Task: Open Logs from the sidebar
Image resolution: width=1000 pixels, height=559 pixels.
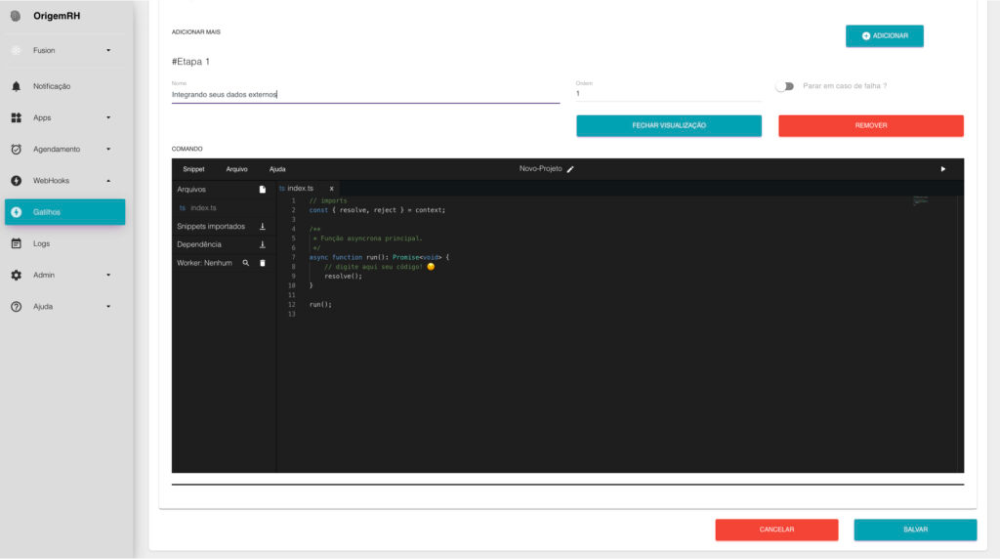Action: 41,243
